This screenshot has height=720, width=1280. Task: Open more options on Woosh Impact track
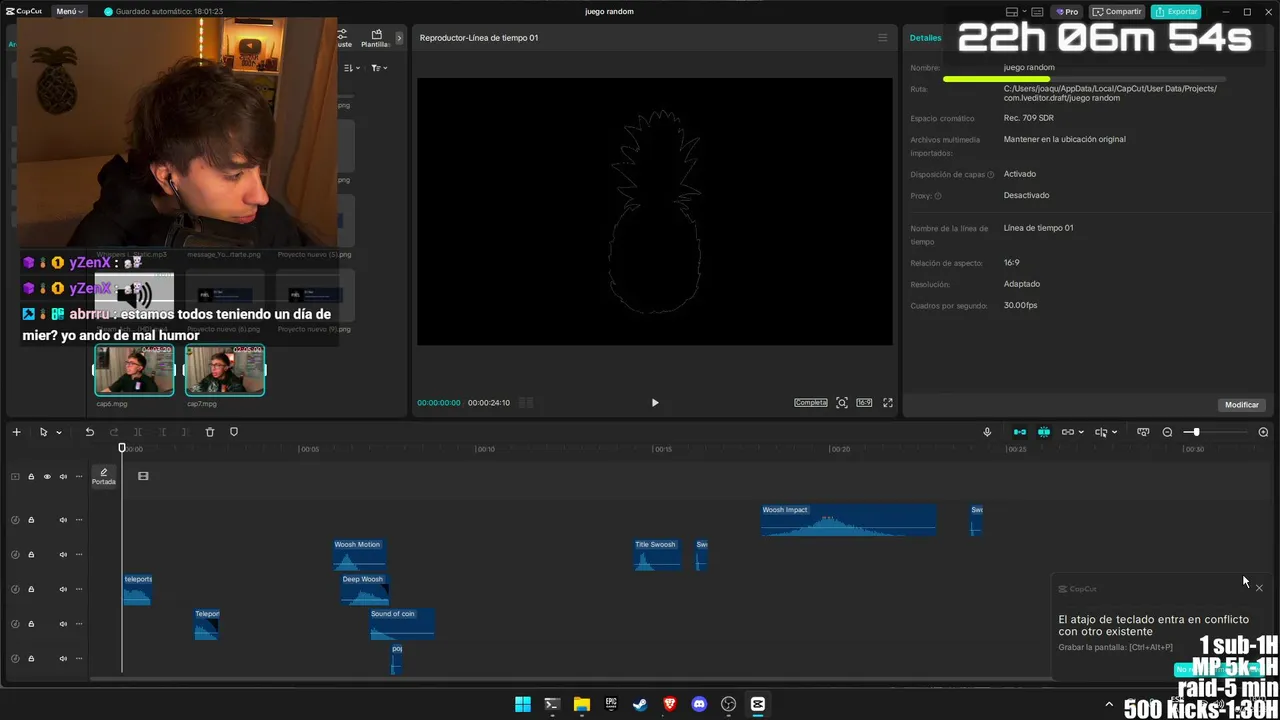click(x=79, y=520)
